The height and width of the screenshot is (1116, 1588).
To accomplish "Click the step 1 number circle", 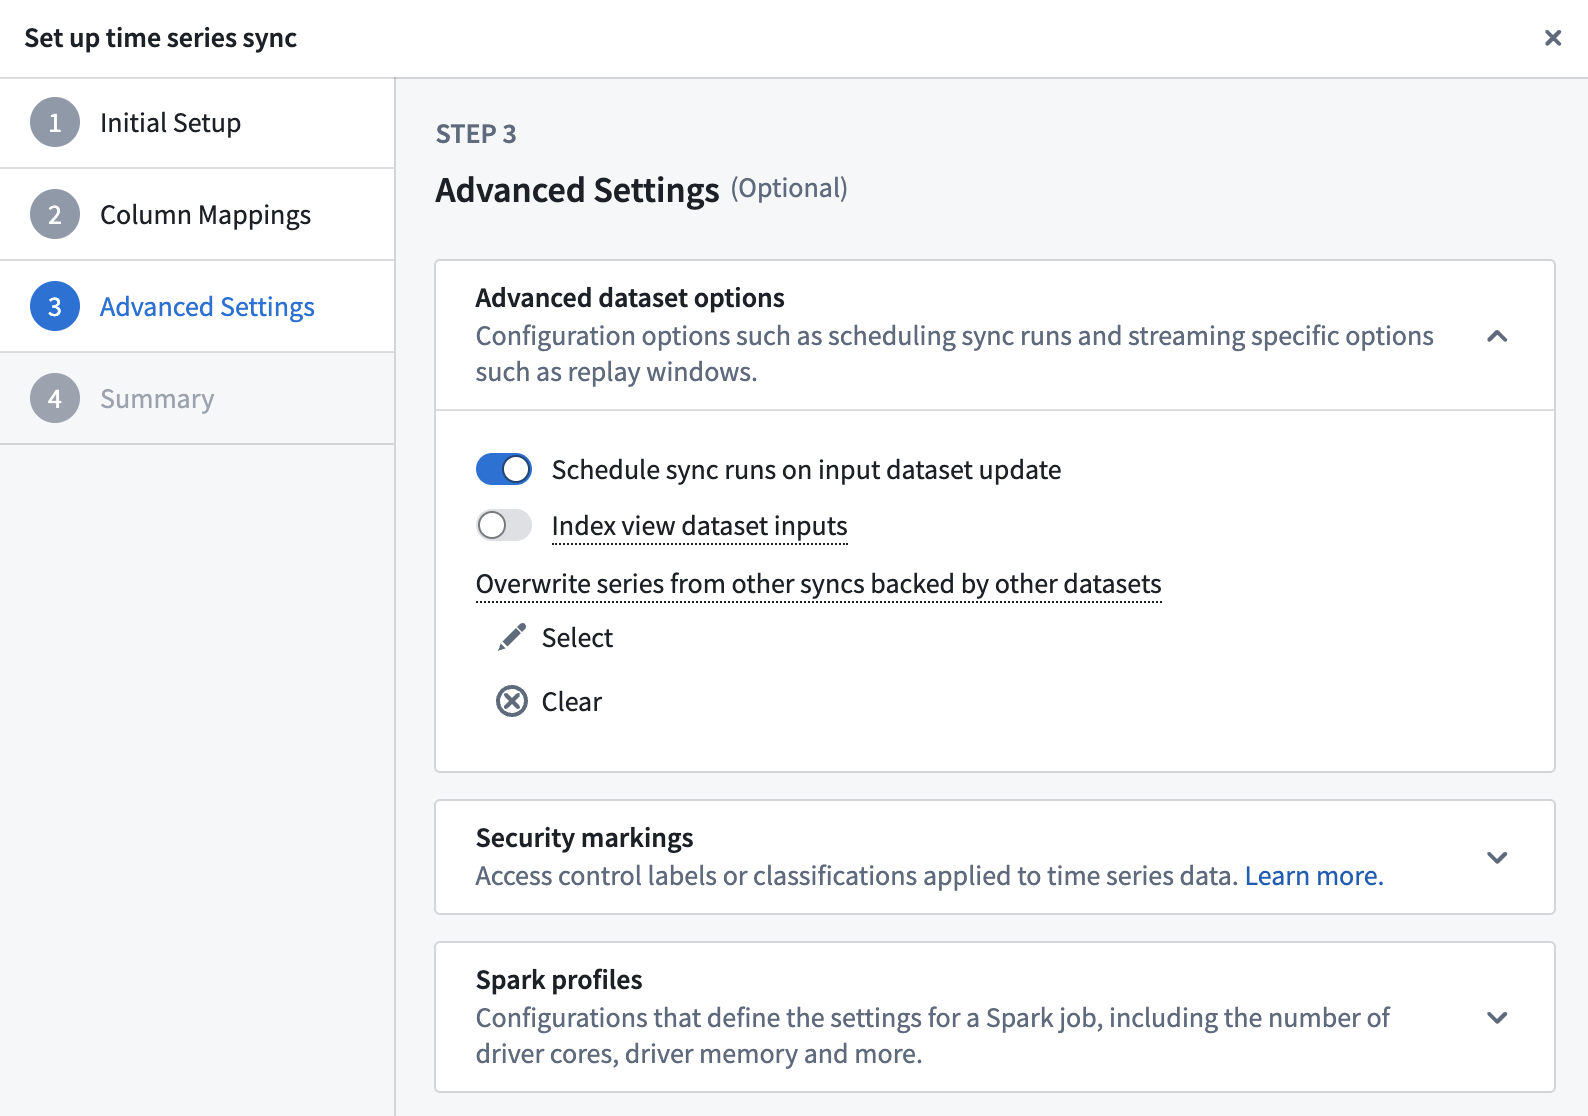I will 55,123.
